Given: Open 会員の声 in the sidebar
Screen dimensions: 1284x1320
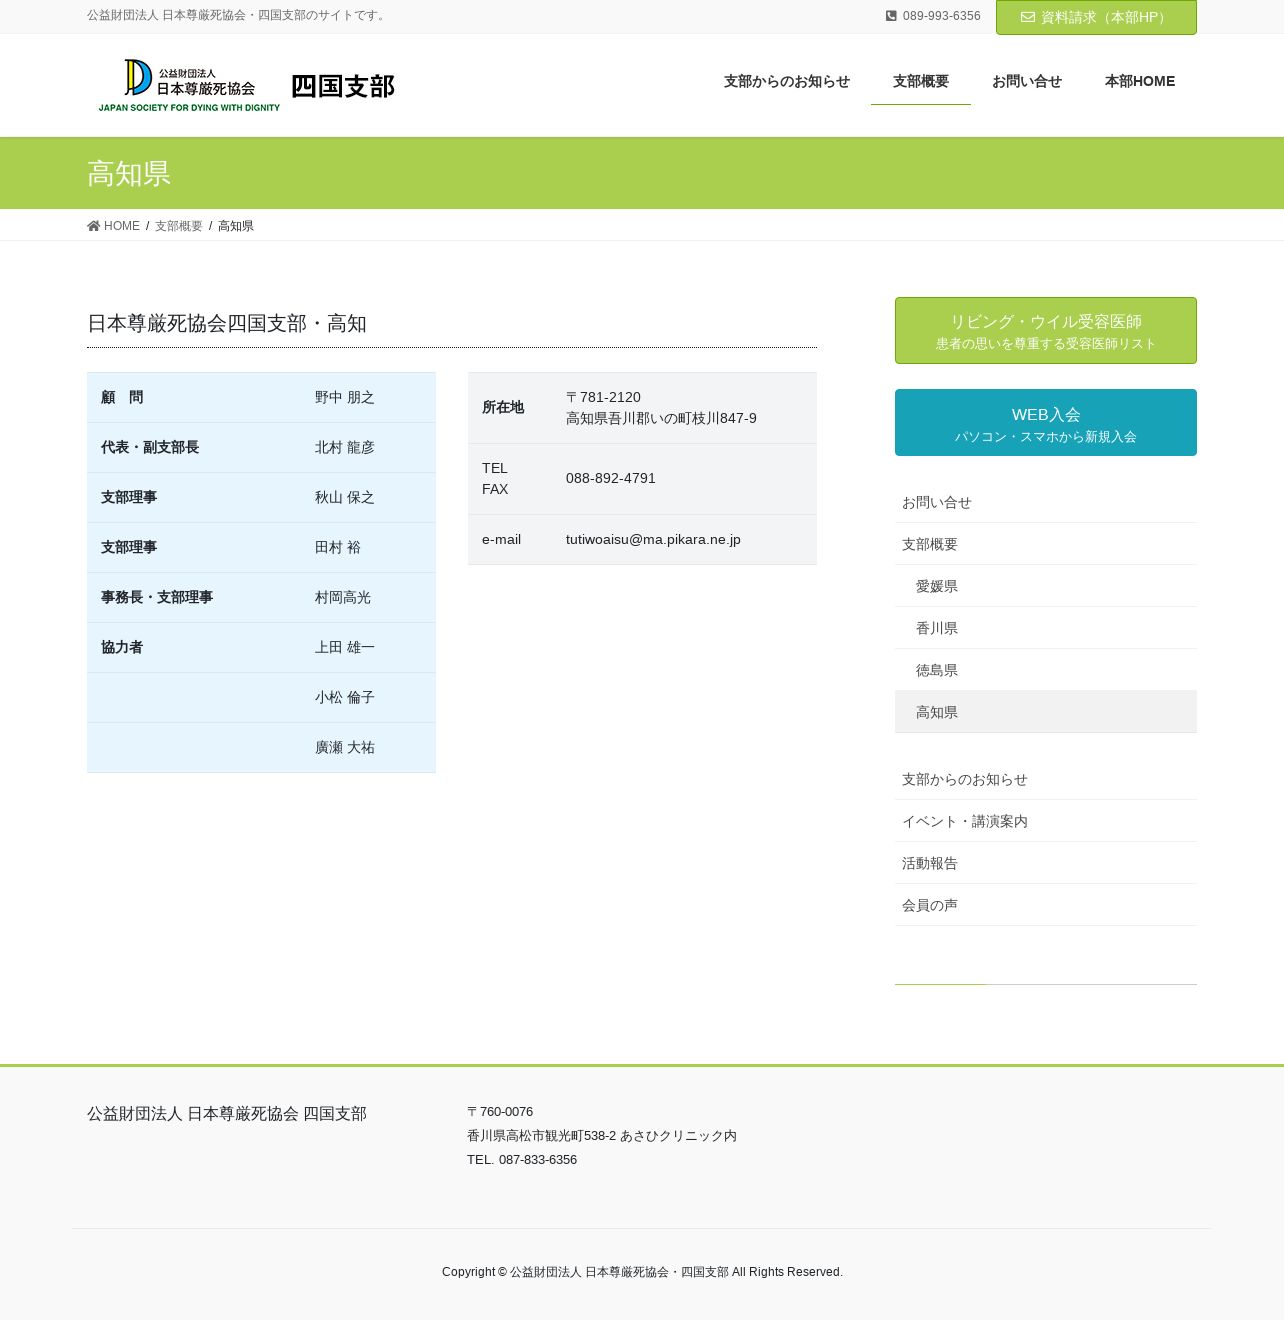Looking at the screenshot, I should 1046,905.
